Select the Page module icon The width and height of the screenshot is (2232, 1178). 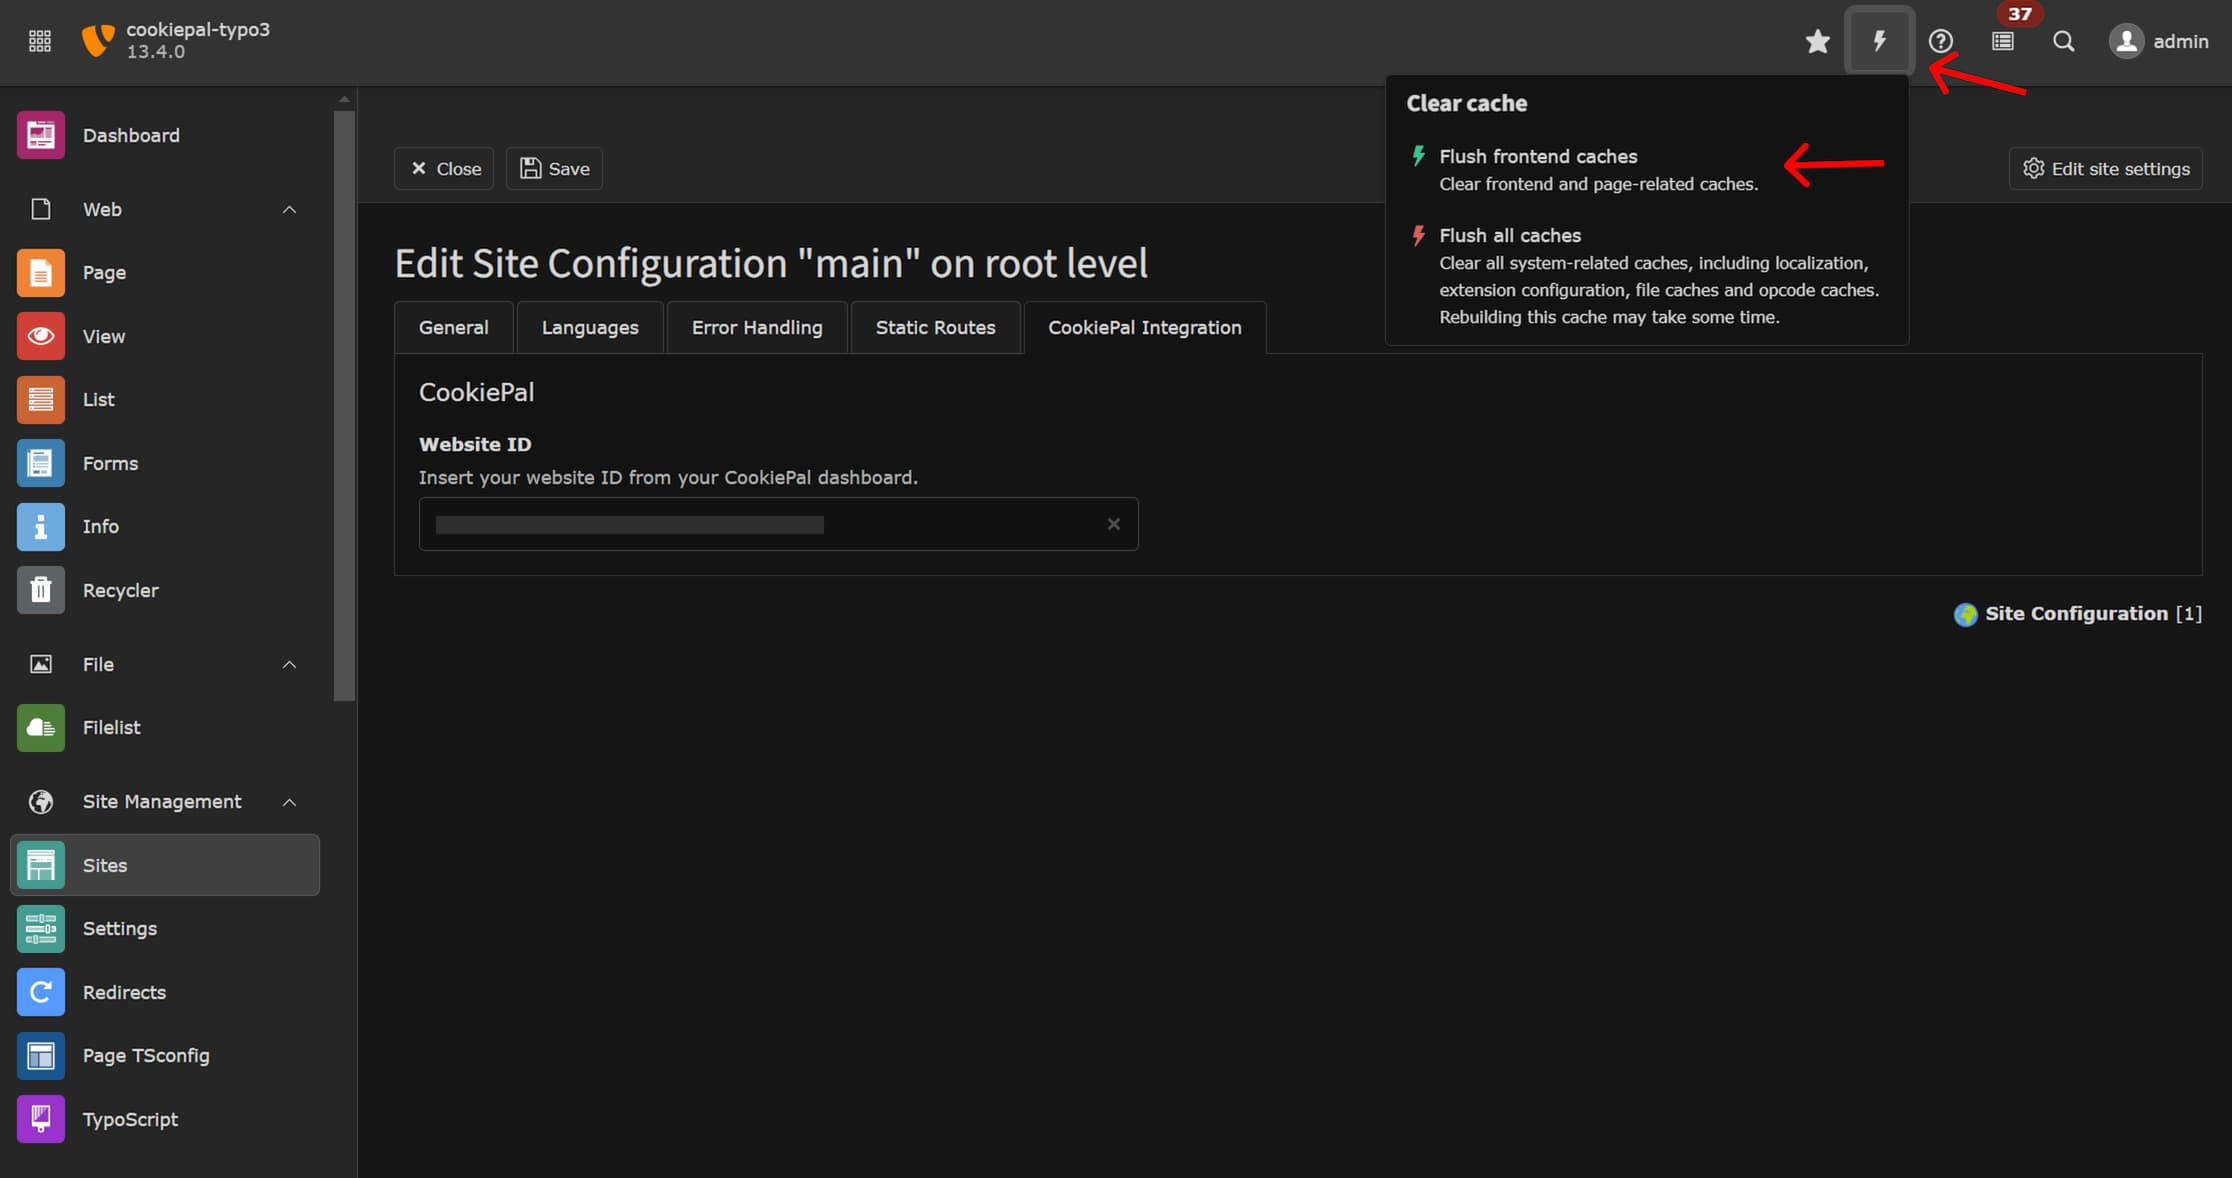(40, 272)
